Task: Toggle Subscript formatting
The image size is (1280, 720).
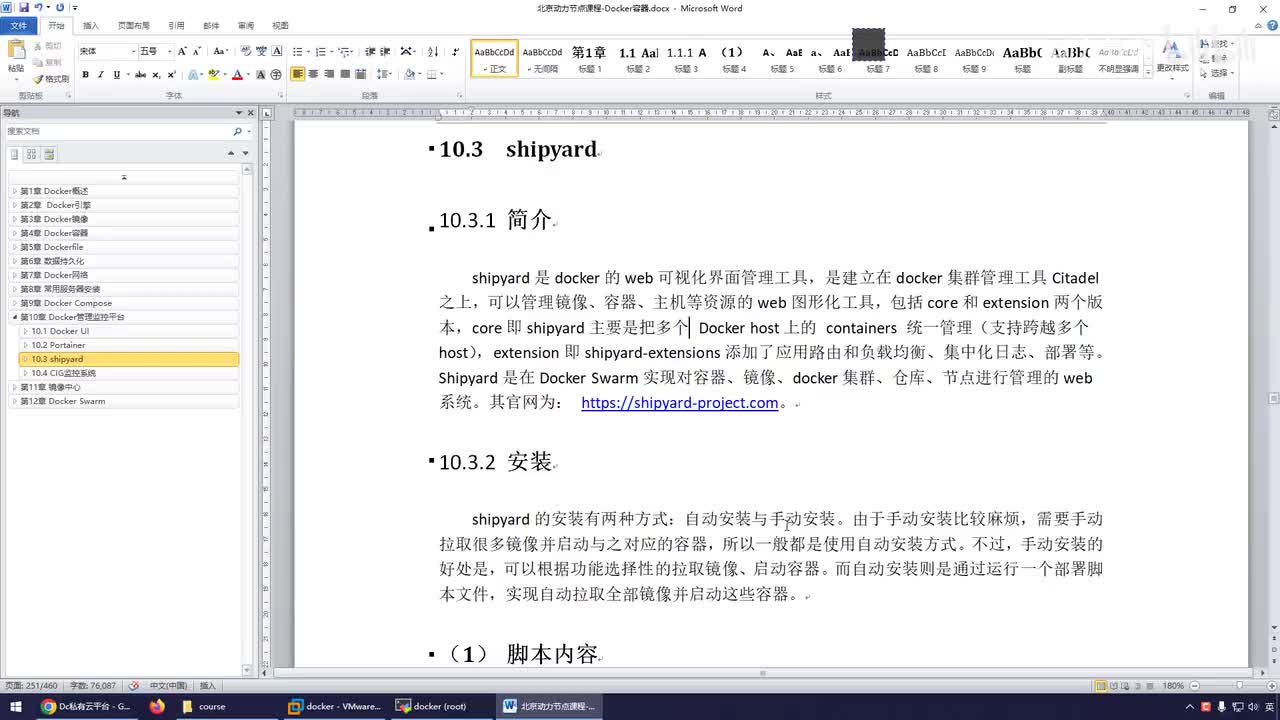Action: pos(156,74)
